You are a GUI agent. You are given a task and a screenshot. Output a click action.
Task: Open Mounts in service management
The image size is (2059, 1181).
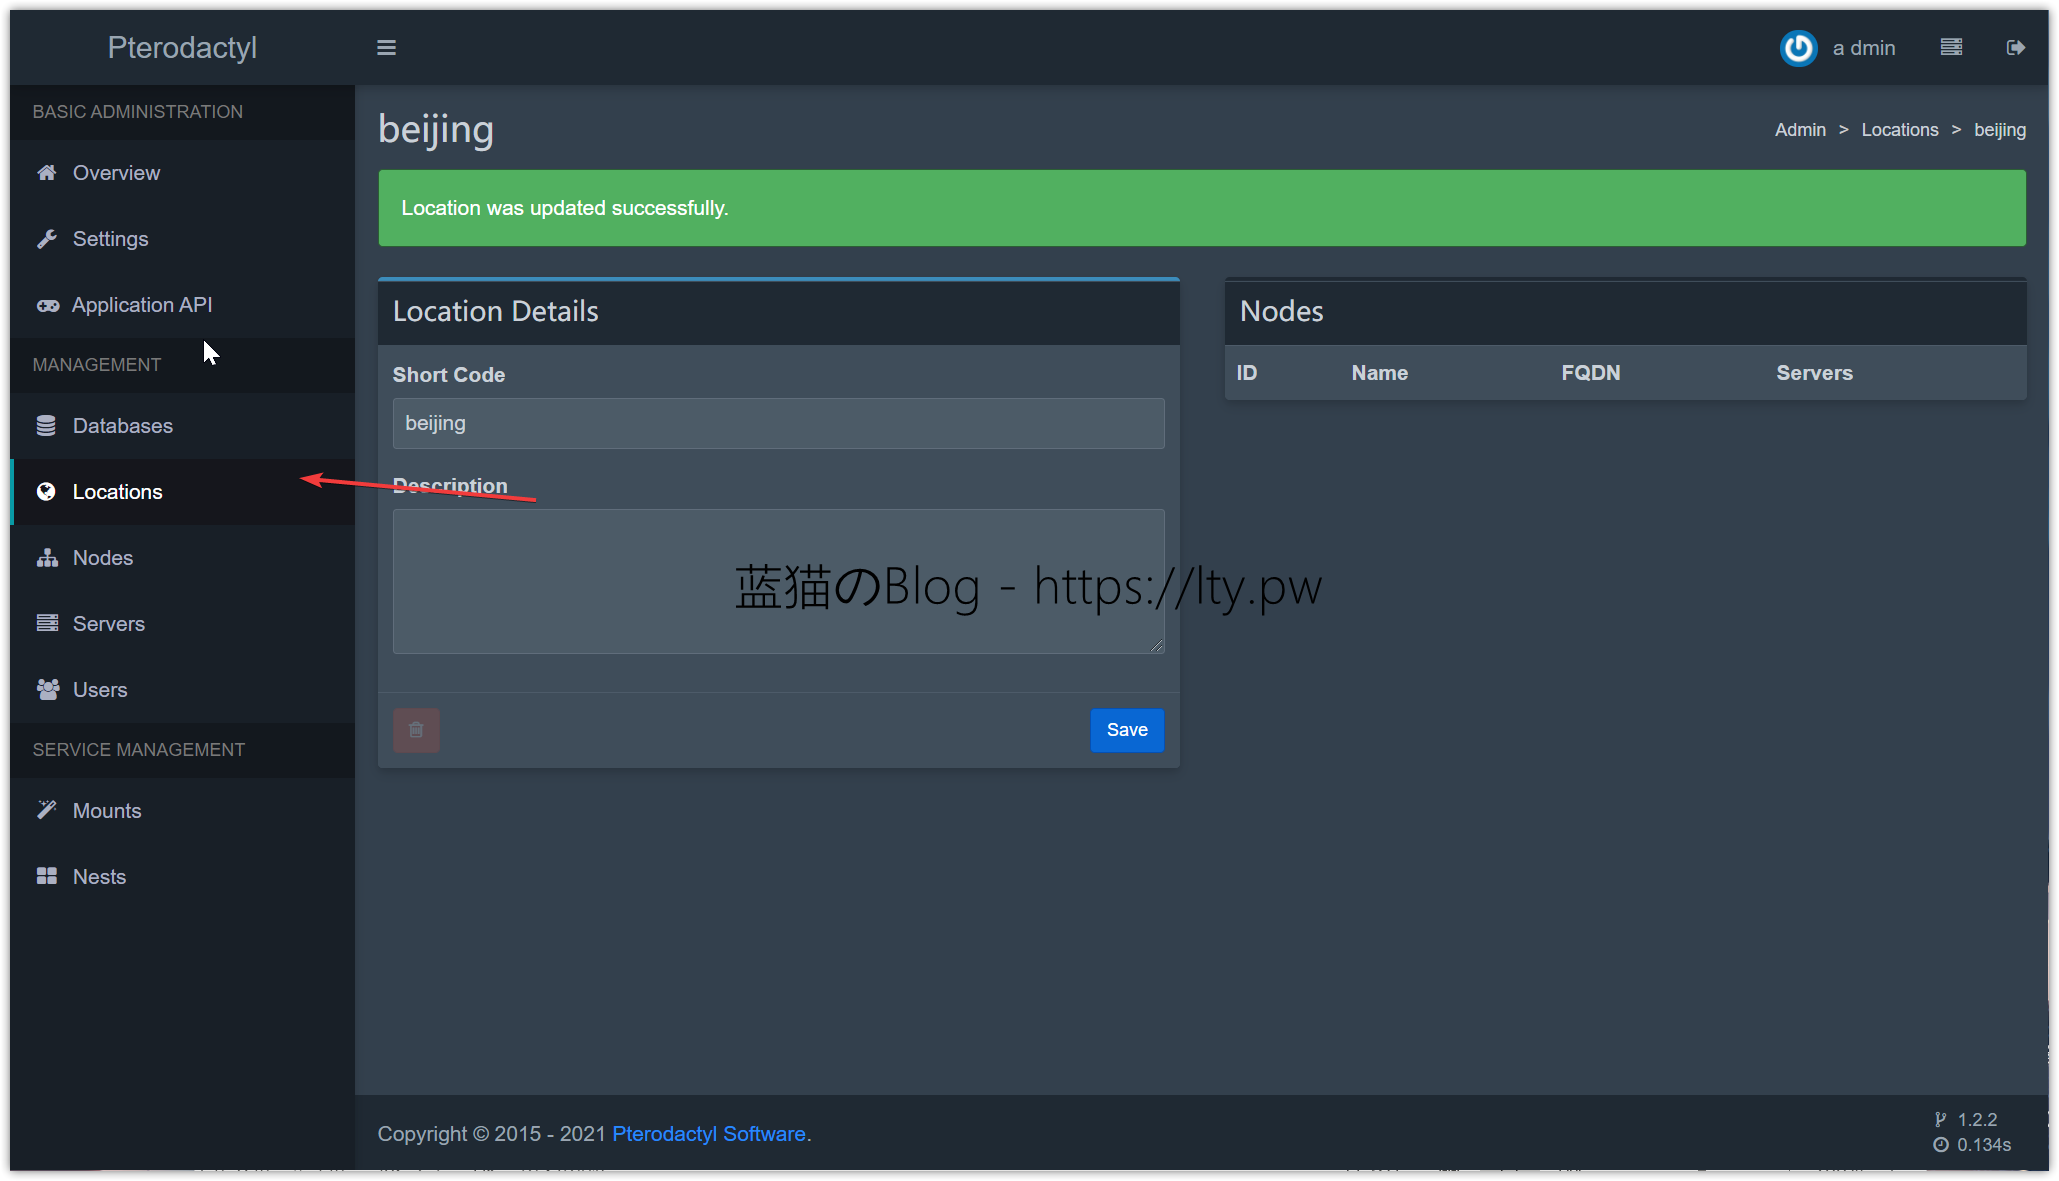tap(106, 811)
